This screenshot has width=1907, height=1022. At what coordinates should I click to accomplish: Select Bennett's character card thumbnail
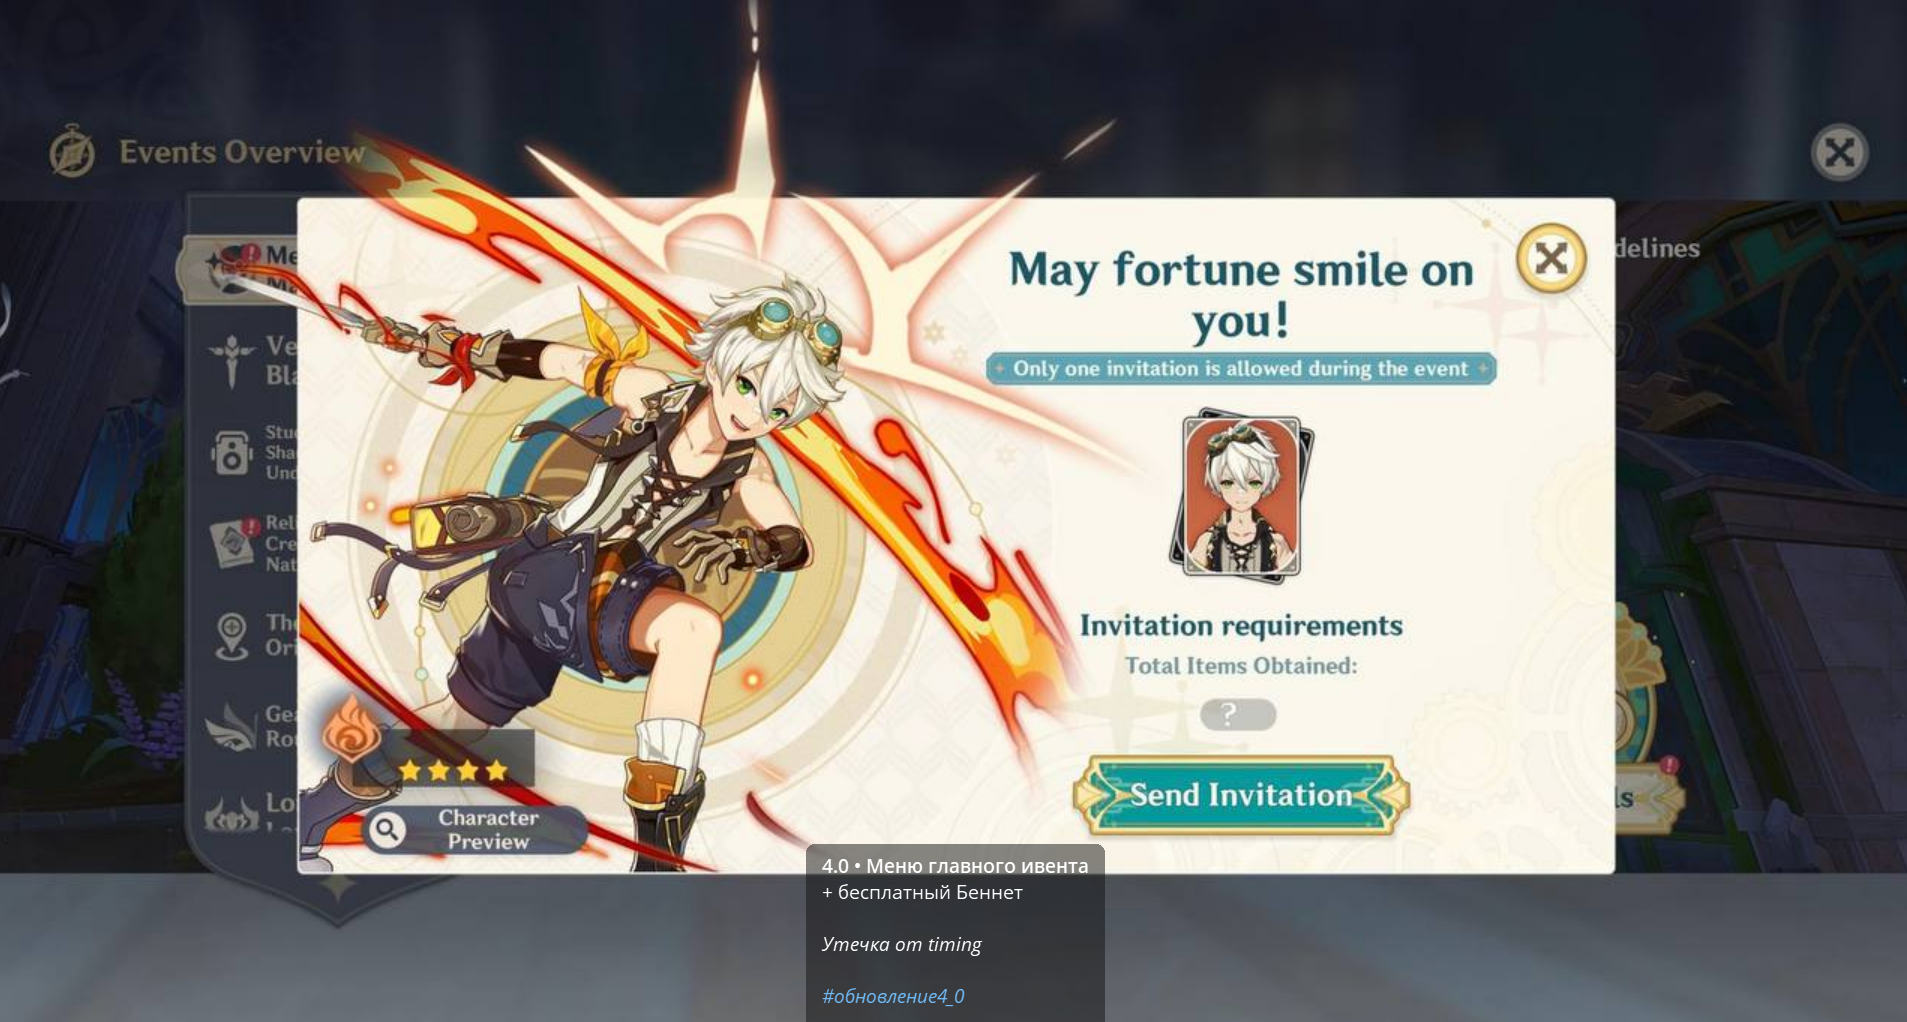(1241, 496)
